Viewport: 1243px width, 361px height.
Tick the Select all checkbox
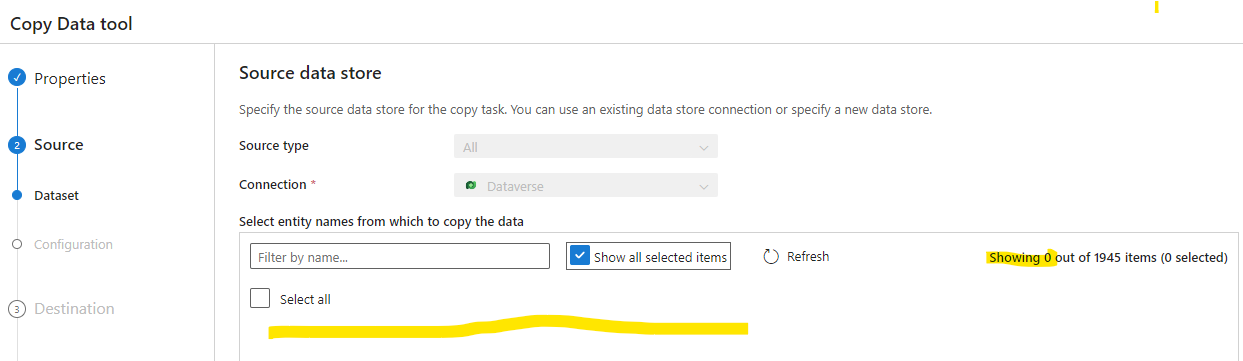[x=260, y=298]
